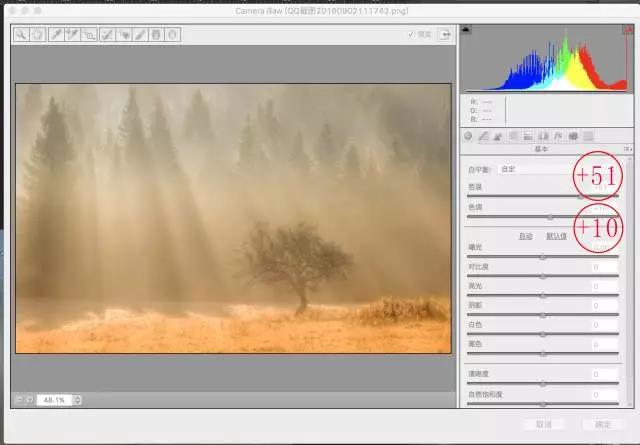640x445 pixels.
Task: Click the 色调 tint slider handle
Action: 550,217
